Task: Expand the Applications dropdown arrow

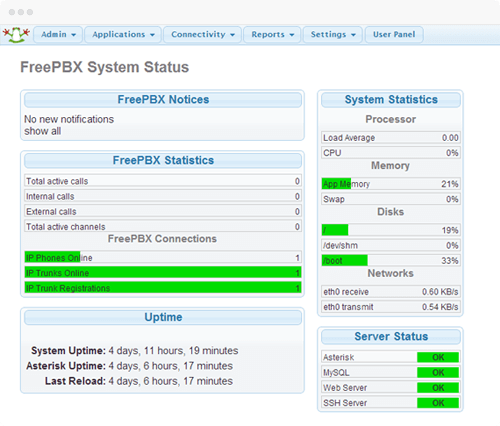Action: point(152,35)
